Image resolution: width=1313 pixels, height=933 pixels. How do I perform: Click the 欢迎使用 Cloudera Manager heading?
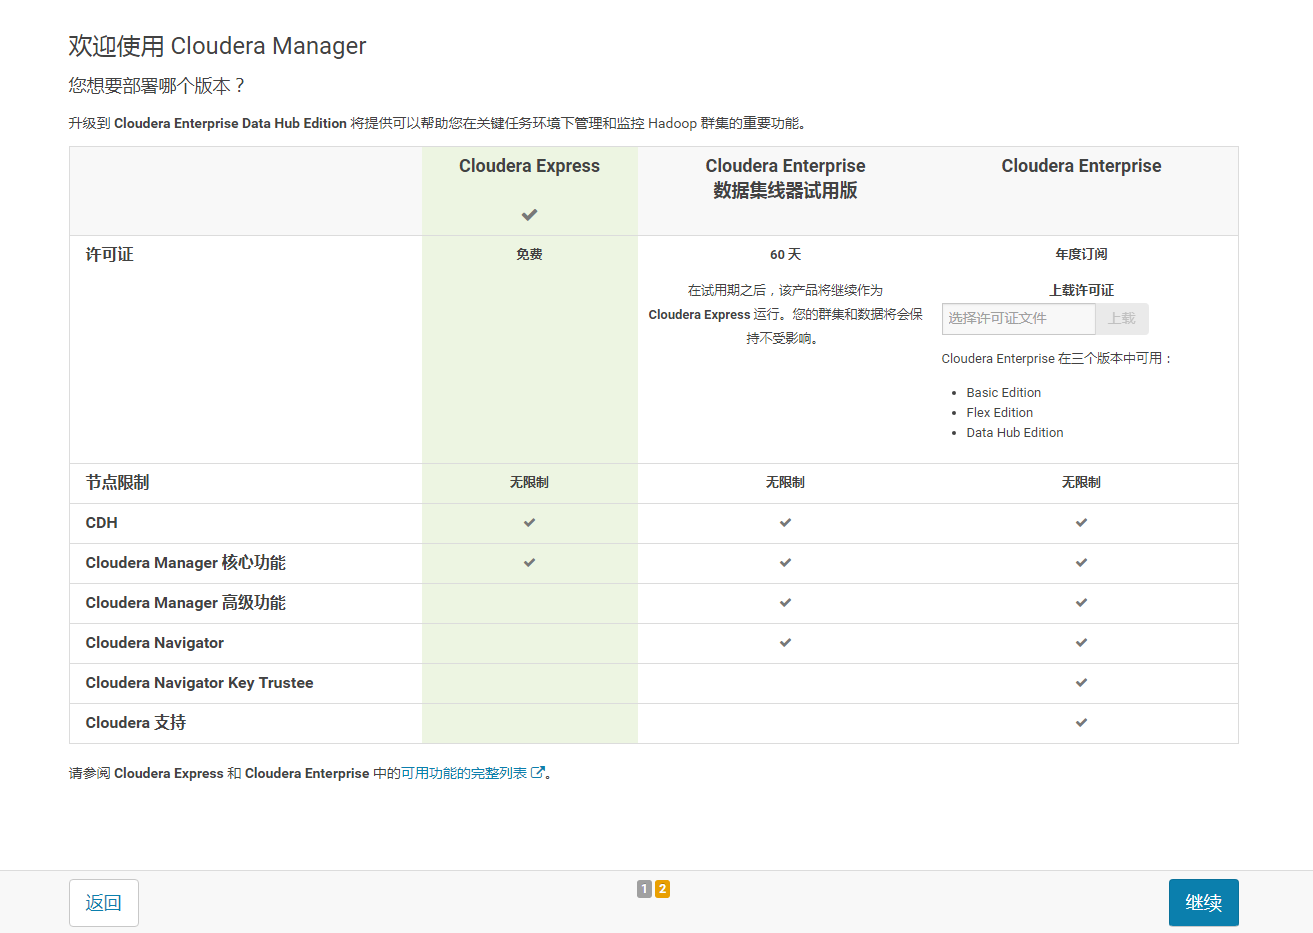[217, 46]
